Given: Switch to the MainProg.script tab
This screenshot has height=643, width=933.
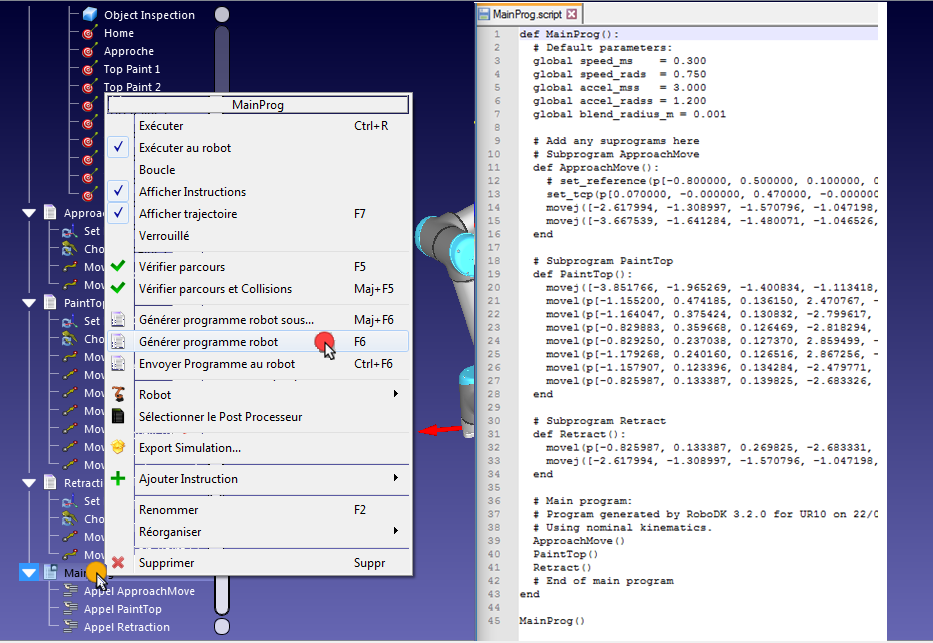Looking at the screenshot, I should [x=527, y=14].
